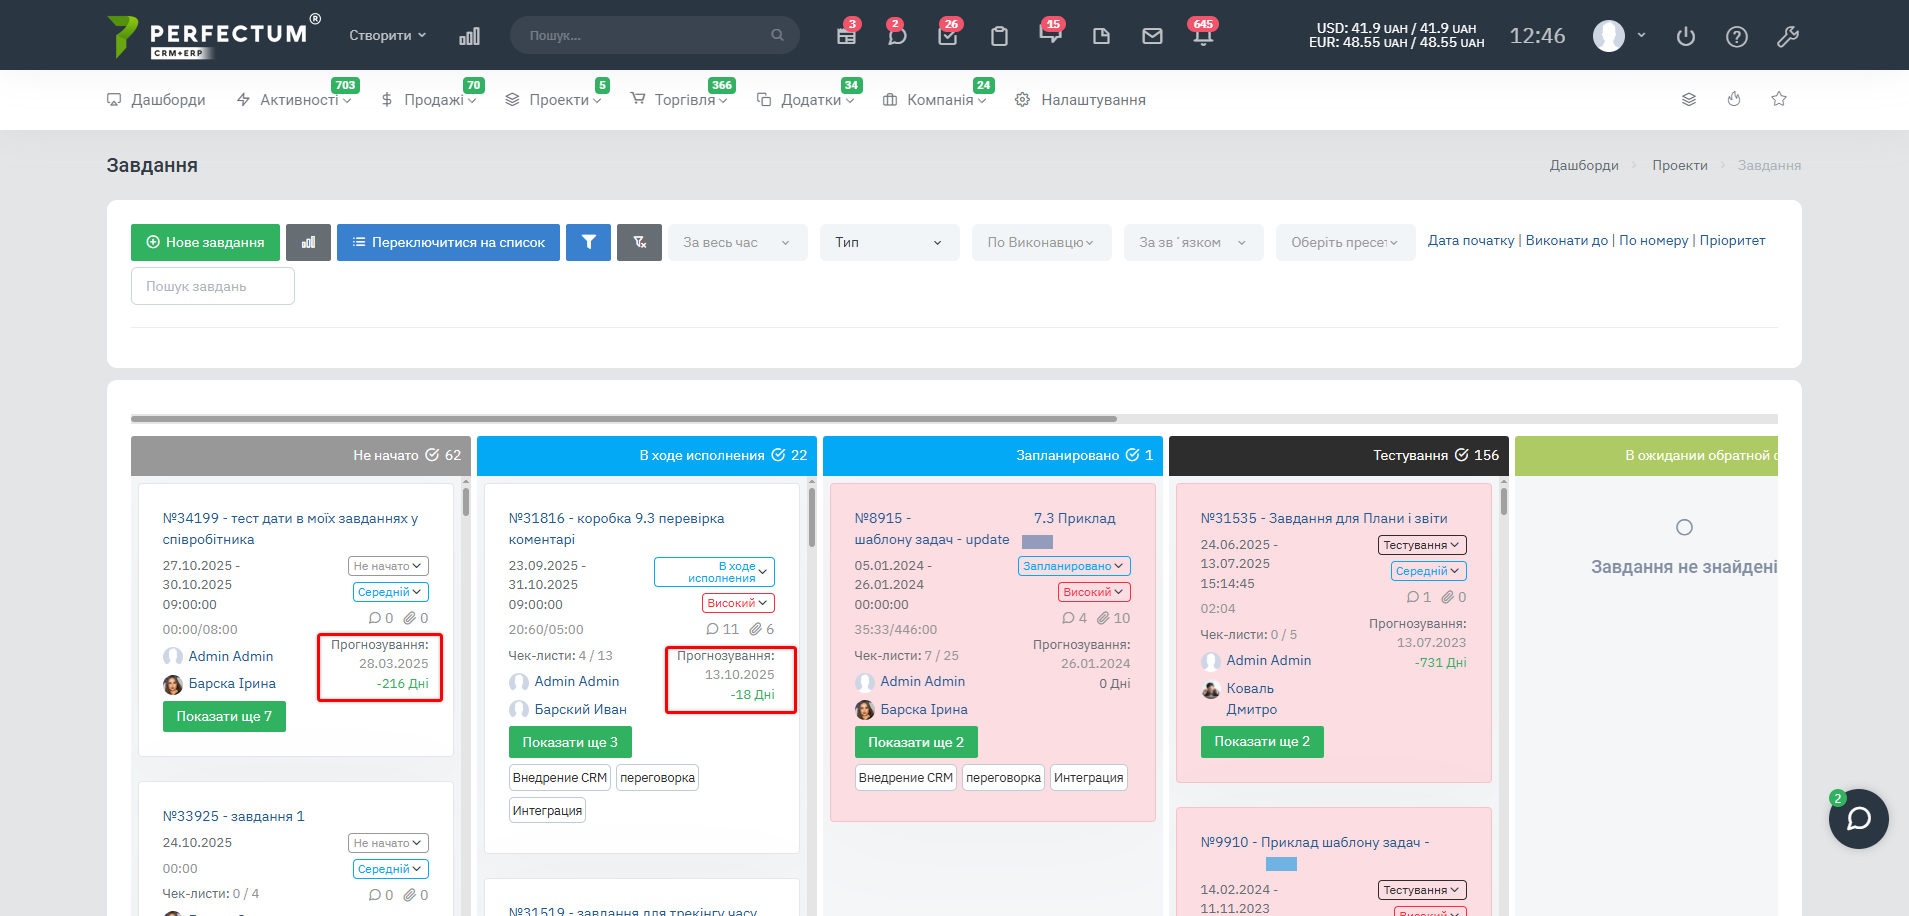The width and height of the screenshot is (1909, 916).
Task: Click the wrench setup icon
Action: pyautogui.click(x=1788, y=36)
